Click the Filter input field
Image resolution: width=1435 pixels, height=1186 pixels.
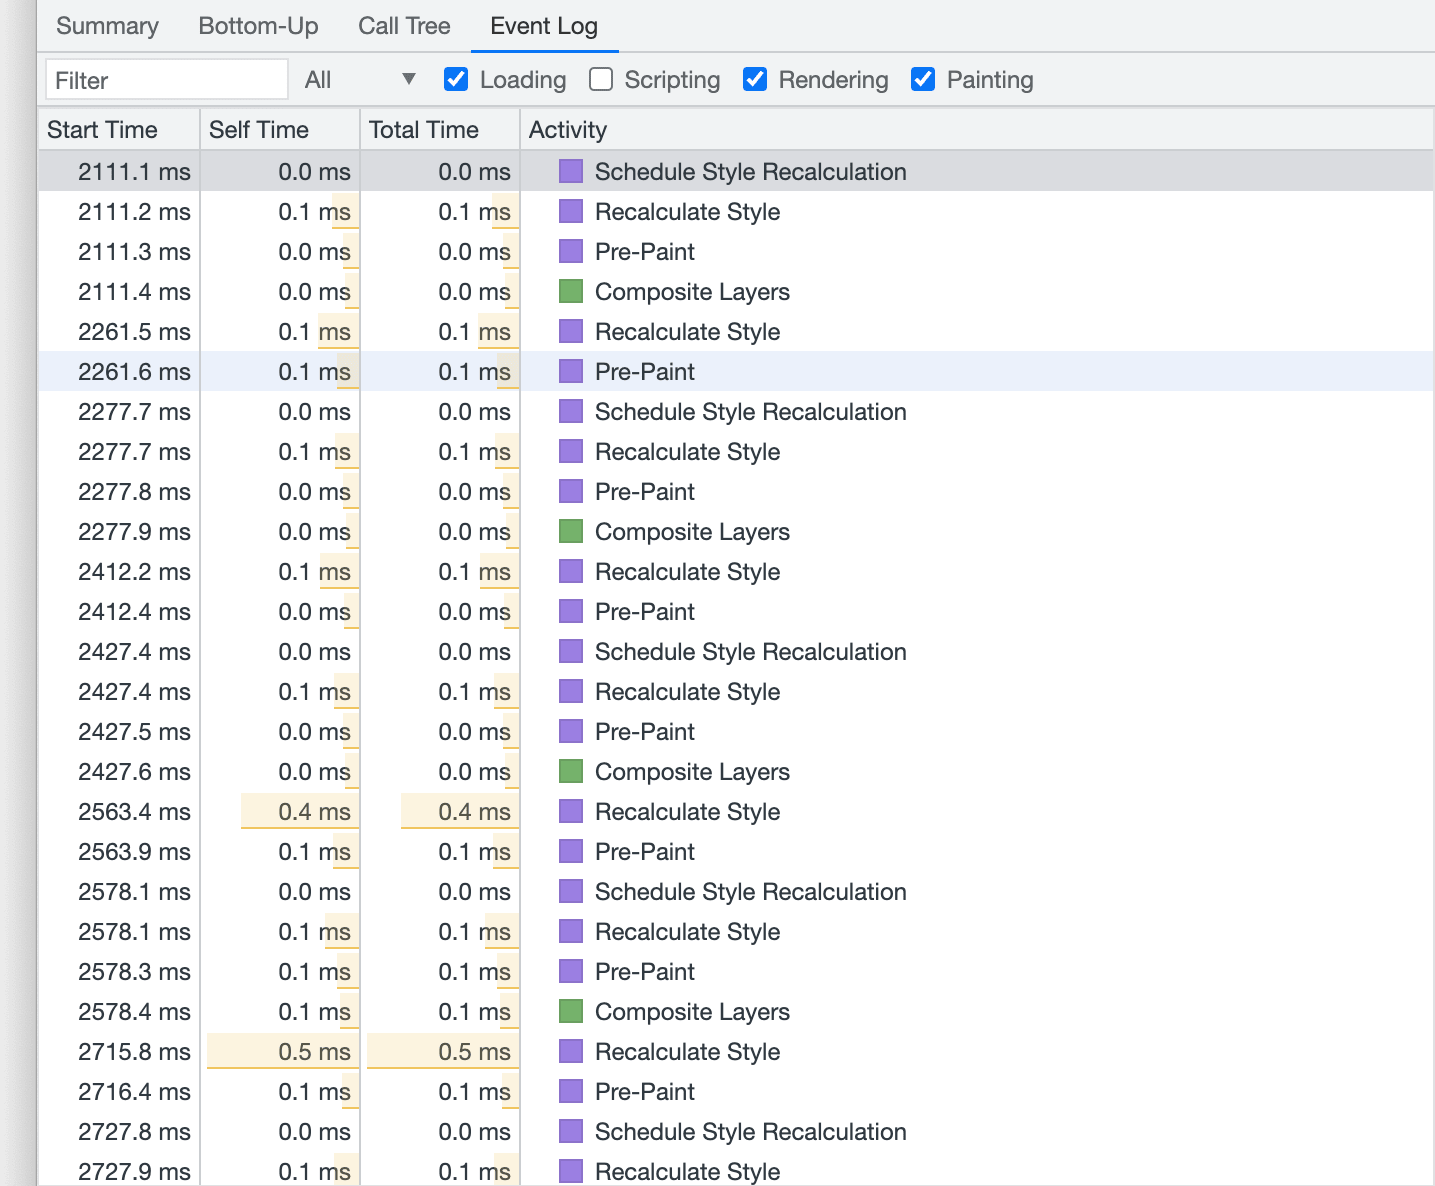(x=167, y=80)
